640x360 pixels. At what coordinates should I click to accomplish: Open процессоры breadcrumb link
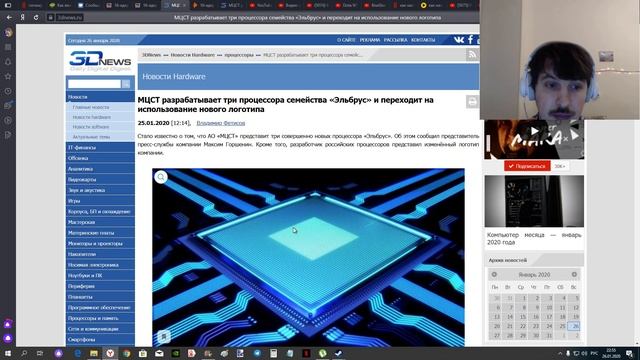click(239, 55)
